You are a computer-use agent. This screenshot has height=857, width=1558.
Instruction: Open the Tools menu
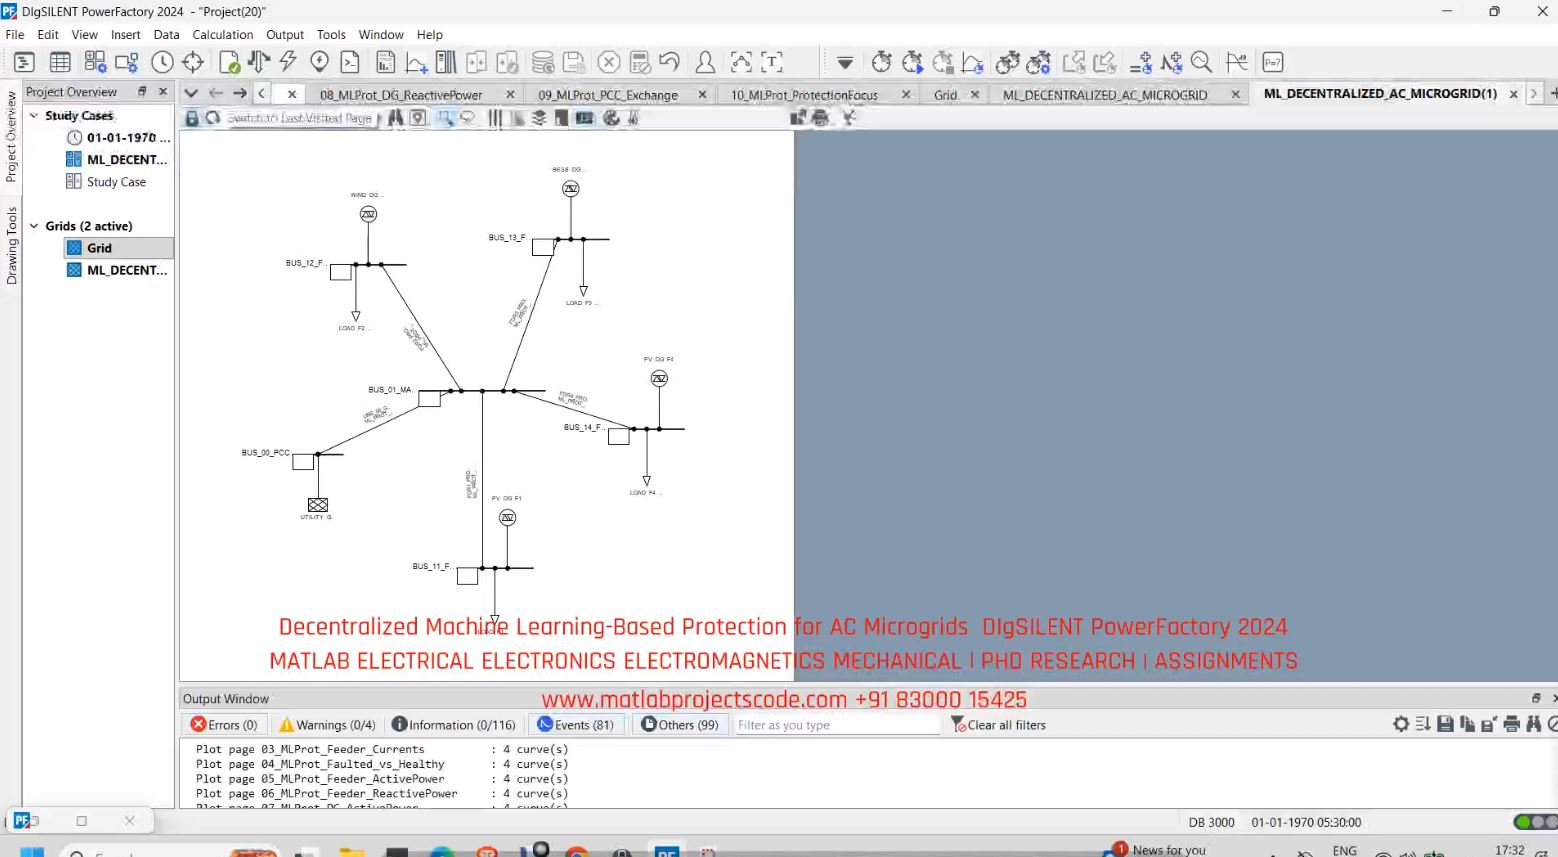click(331, 34)
